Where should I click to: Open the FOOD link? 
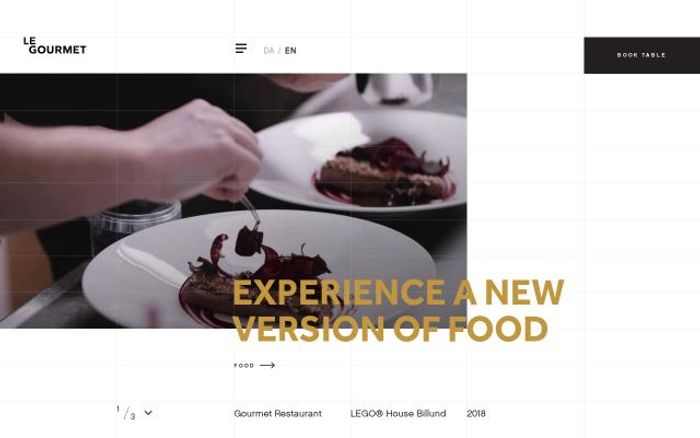[x=244, y=365]
